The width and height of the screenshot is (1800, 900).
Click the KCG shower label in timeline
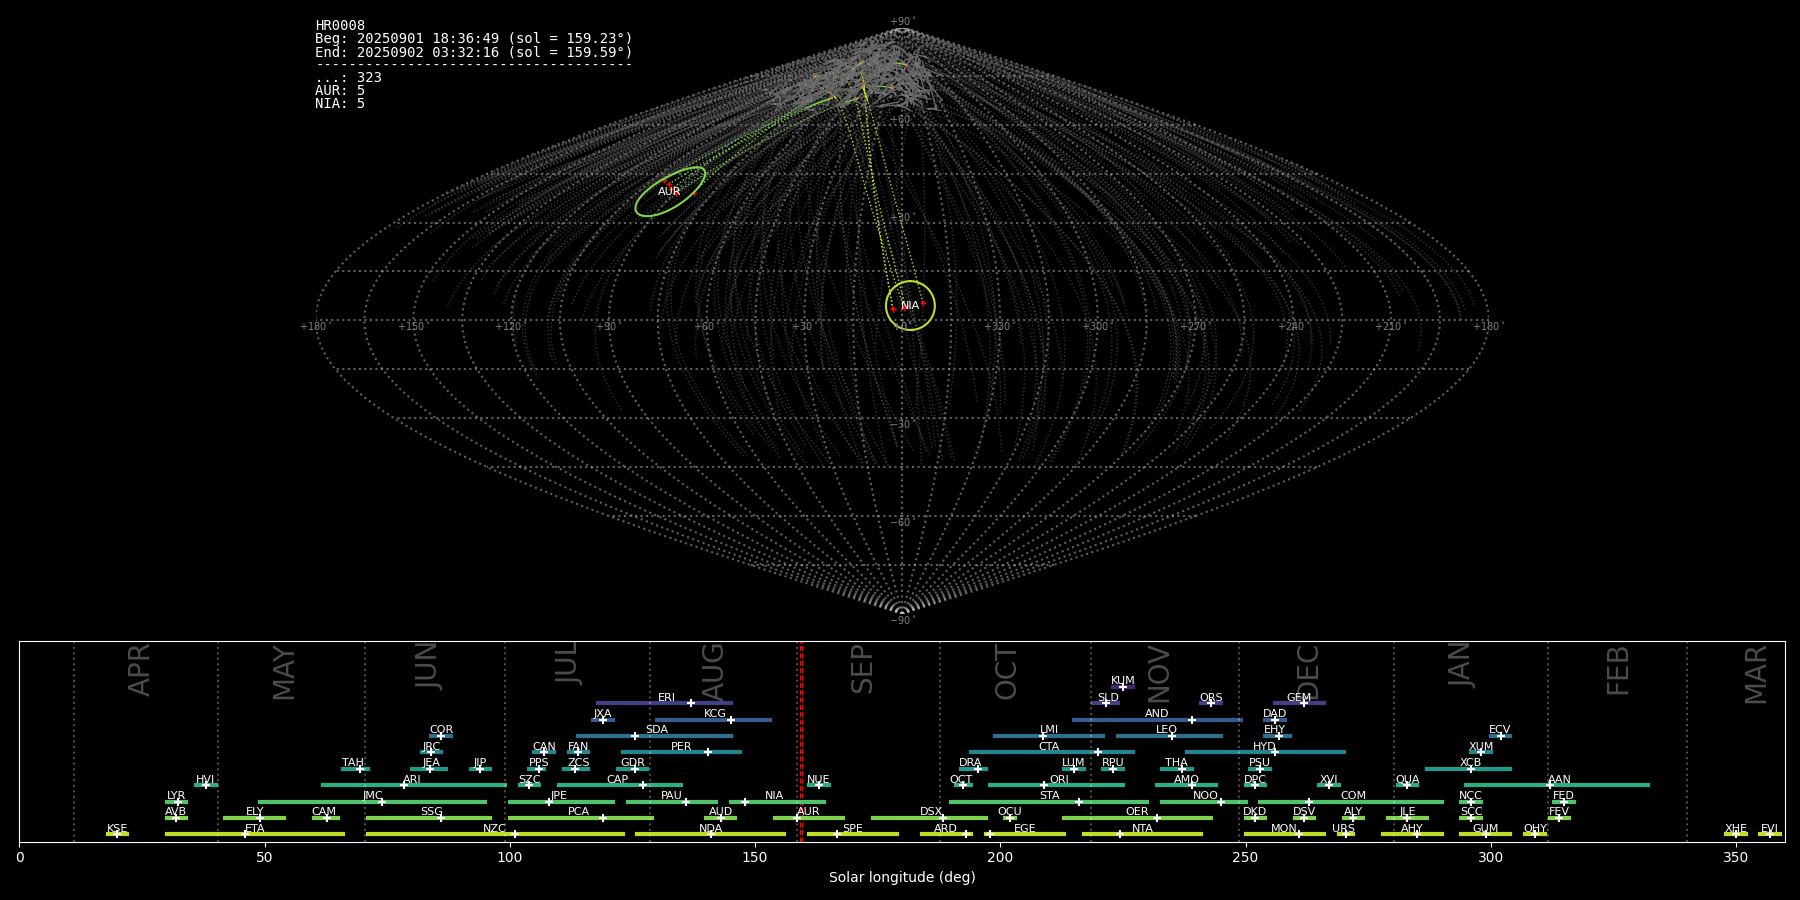[715, 714]
